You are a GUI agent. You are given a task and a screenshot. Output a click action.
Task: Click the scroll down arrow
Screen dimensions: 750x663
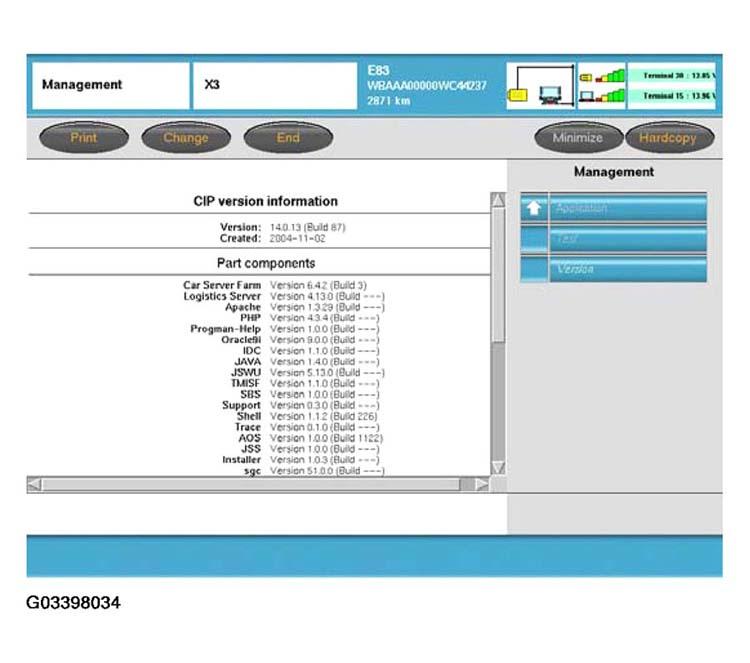498,467
